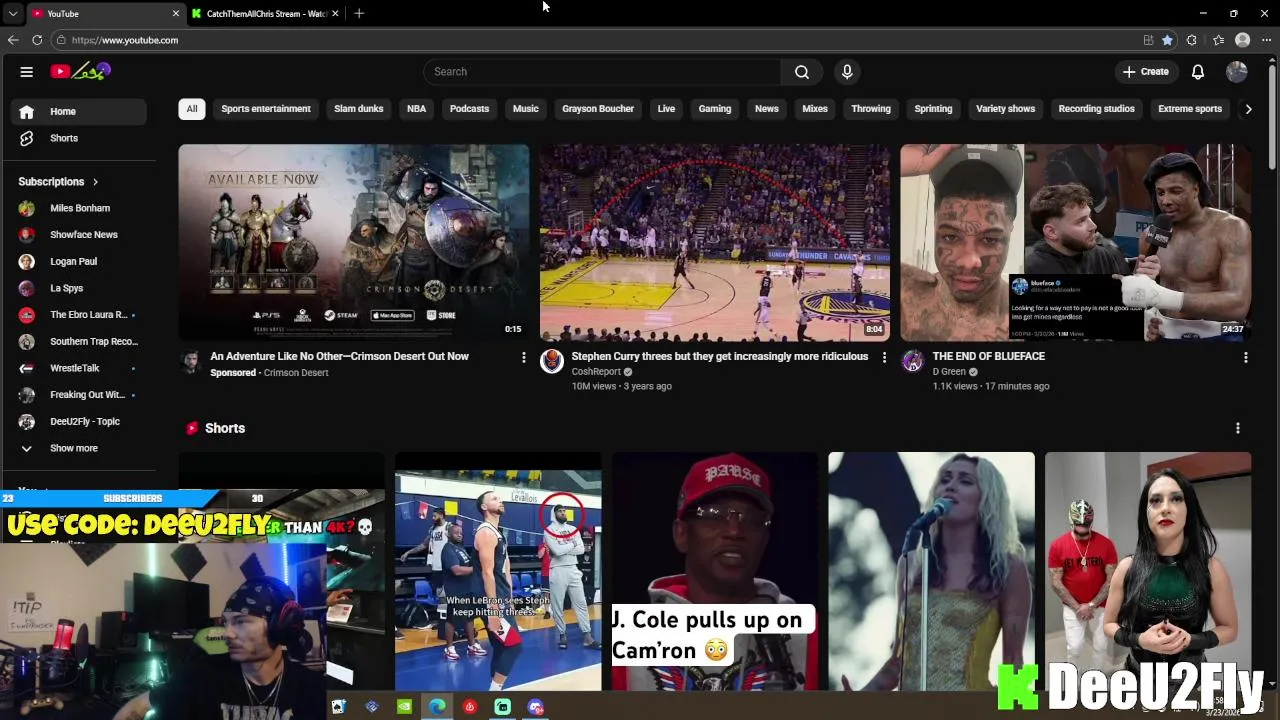Screen dimensions: 1280x720
Task: Show more category chips with arrow
Action: (x=1248, y=109)
